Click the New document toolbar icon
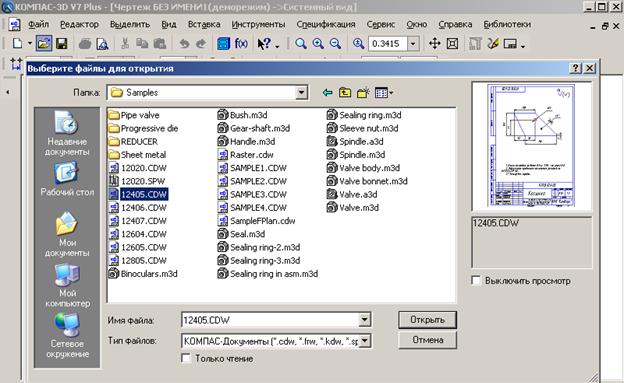Viewport: 624px width, 383px height. pos(17,43)
